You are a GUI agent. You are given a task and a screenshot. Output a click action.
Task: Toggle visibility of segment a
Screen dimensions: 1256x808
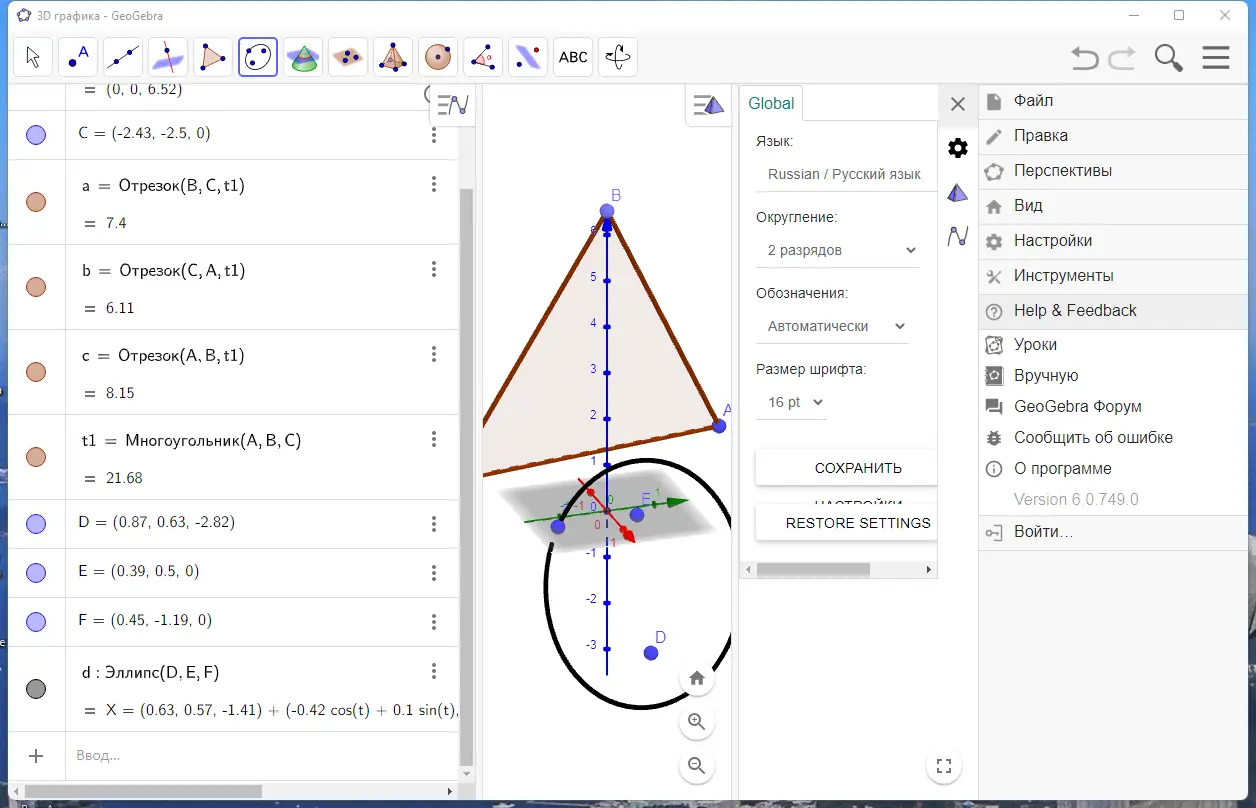[36, 202]
